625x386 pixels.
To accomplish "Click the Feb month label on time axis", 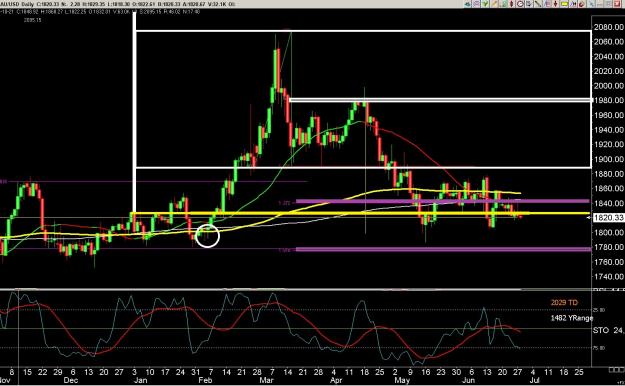I will pos(205,380).
